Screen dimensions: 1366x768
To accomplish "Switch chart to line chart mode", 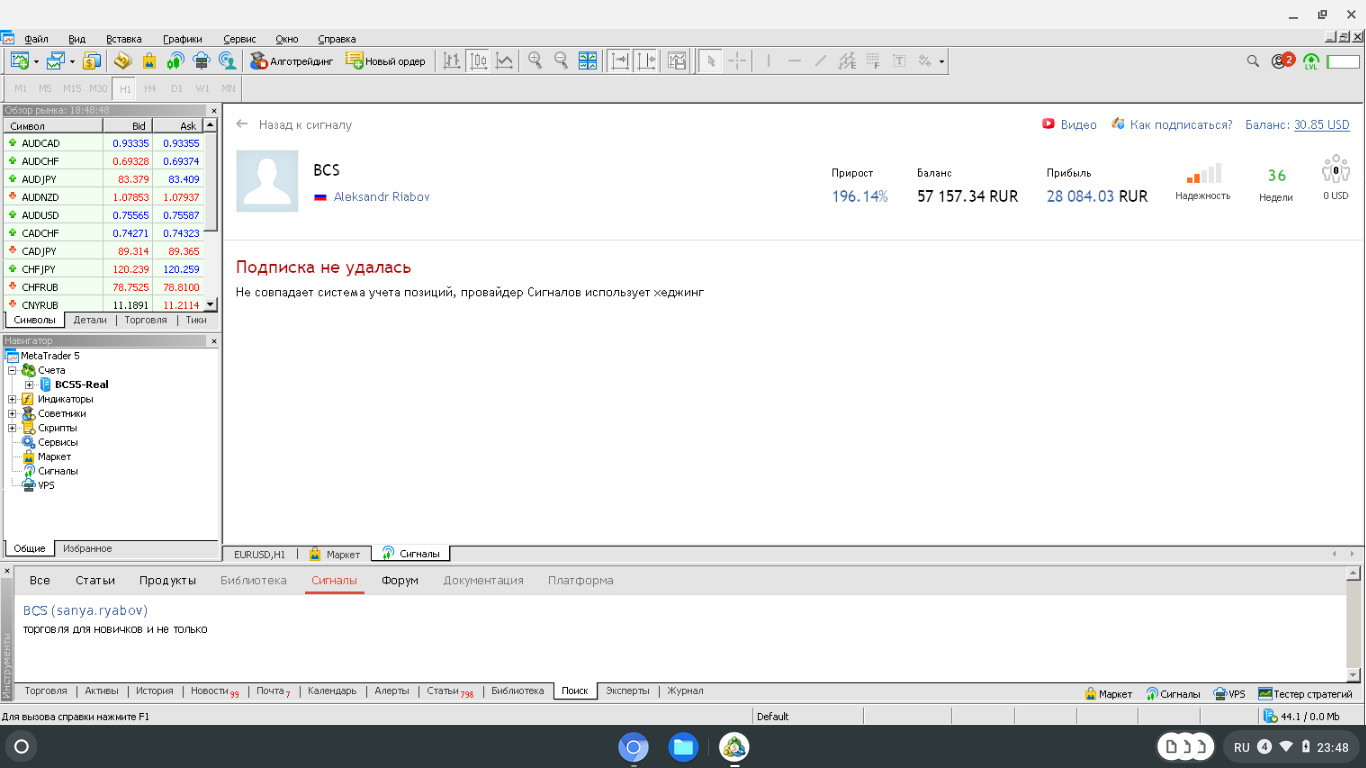I will click(x=504, y=61).
